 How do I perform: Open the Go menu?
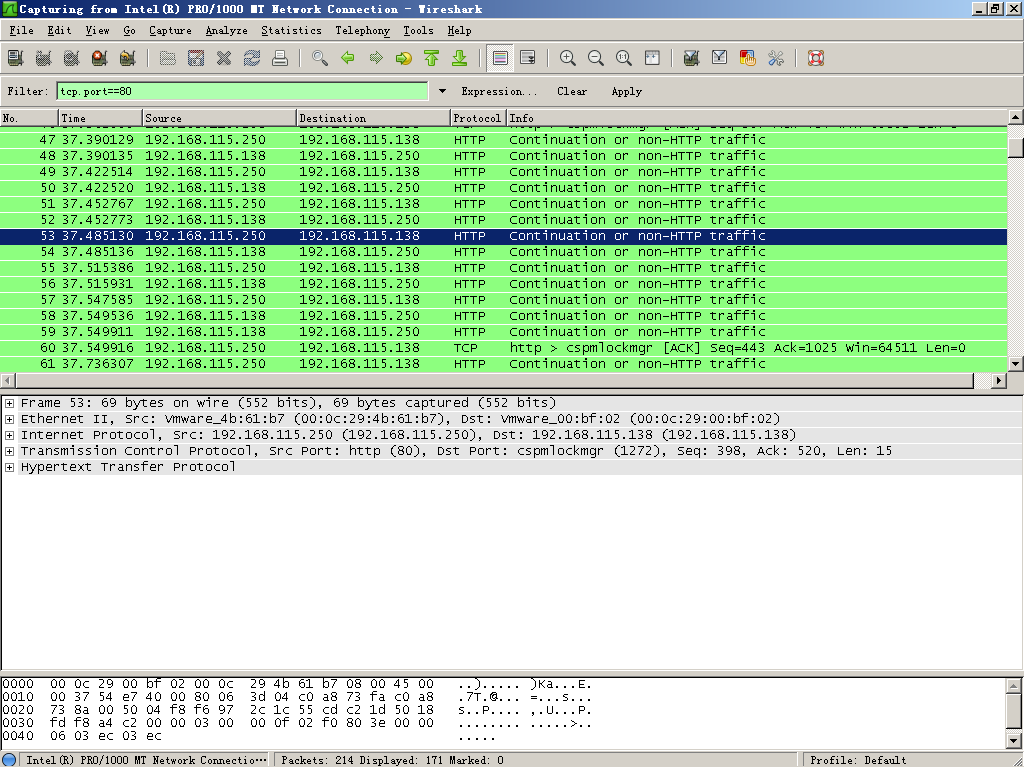129,31
